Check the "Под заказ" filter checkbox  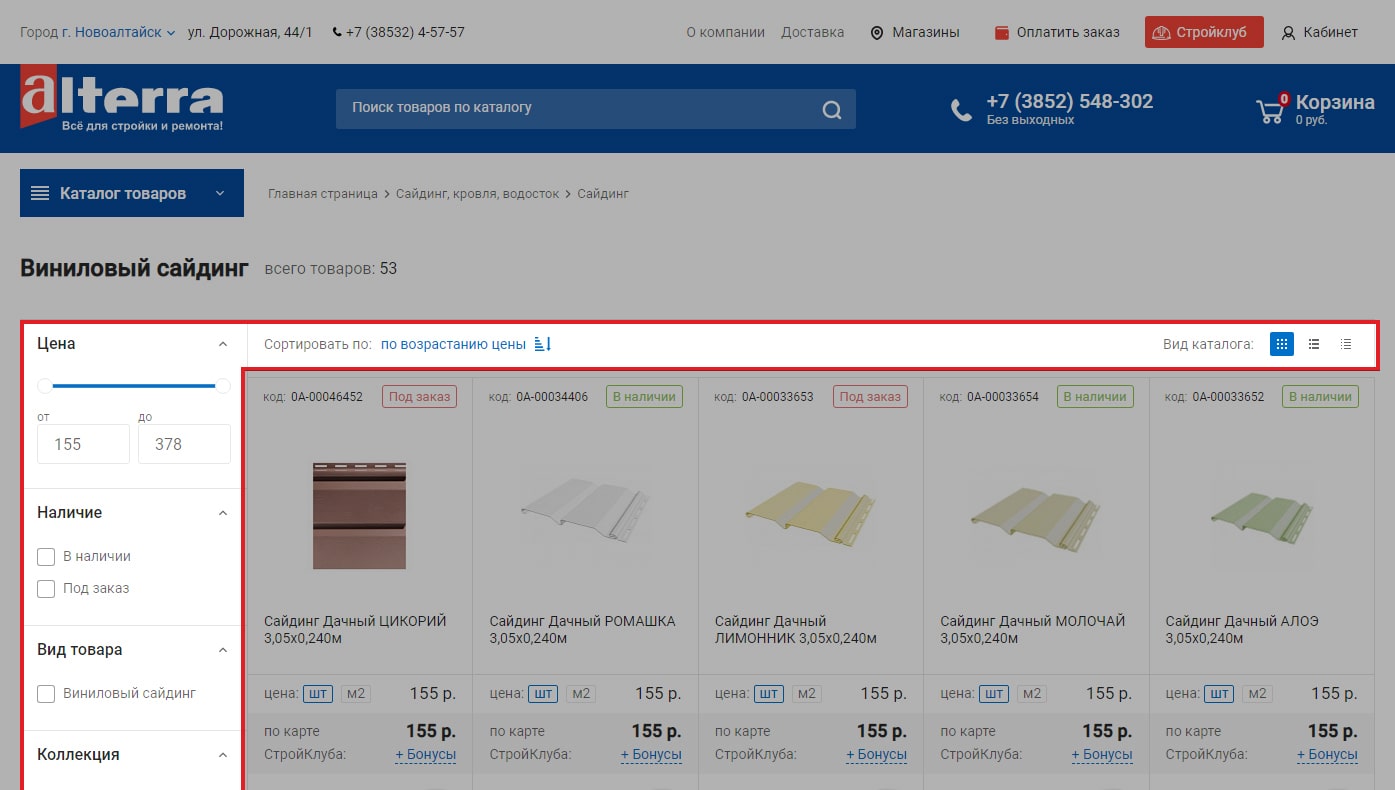coord(46,589)
